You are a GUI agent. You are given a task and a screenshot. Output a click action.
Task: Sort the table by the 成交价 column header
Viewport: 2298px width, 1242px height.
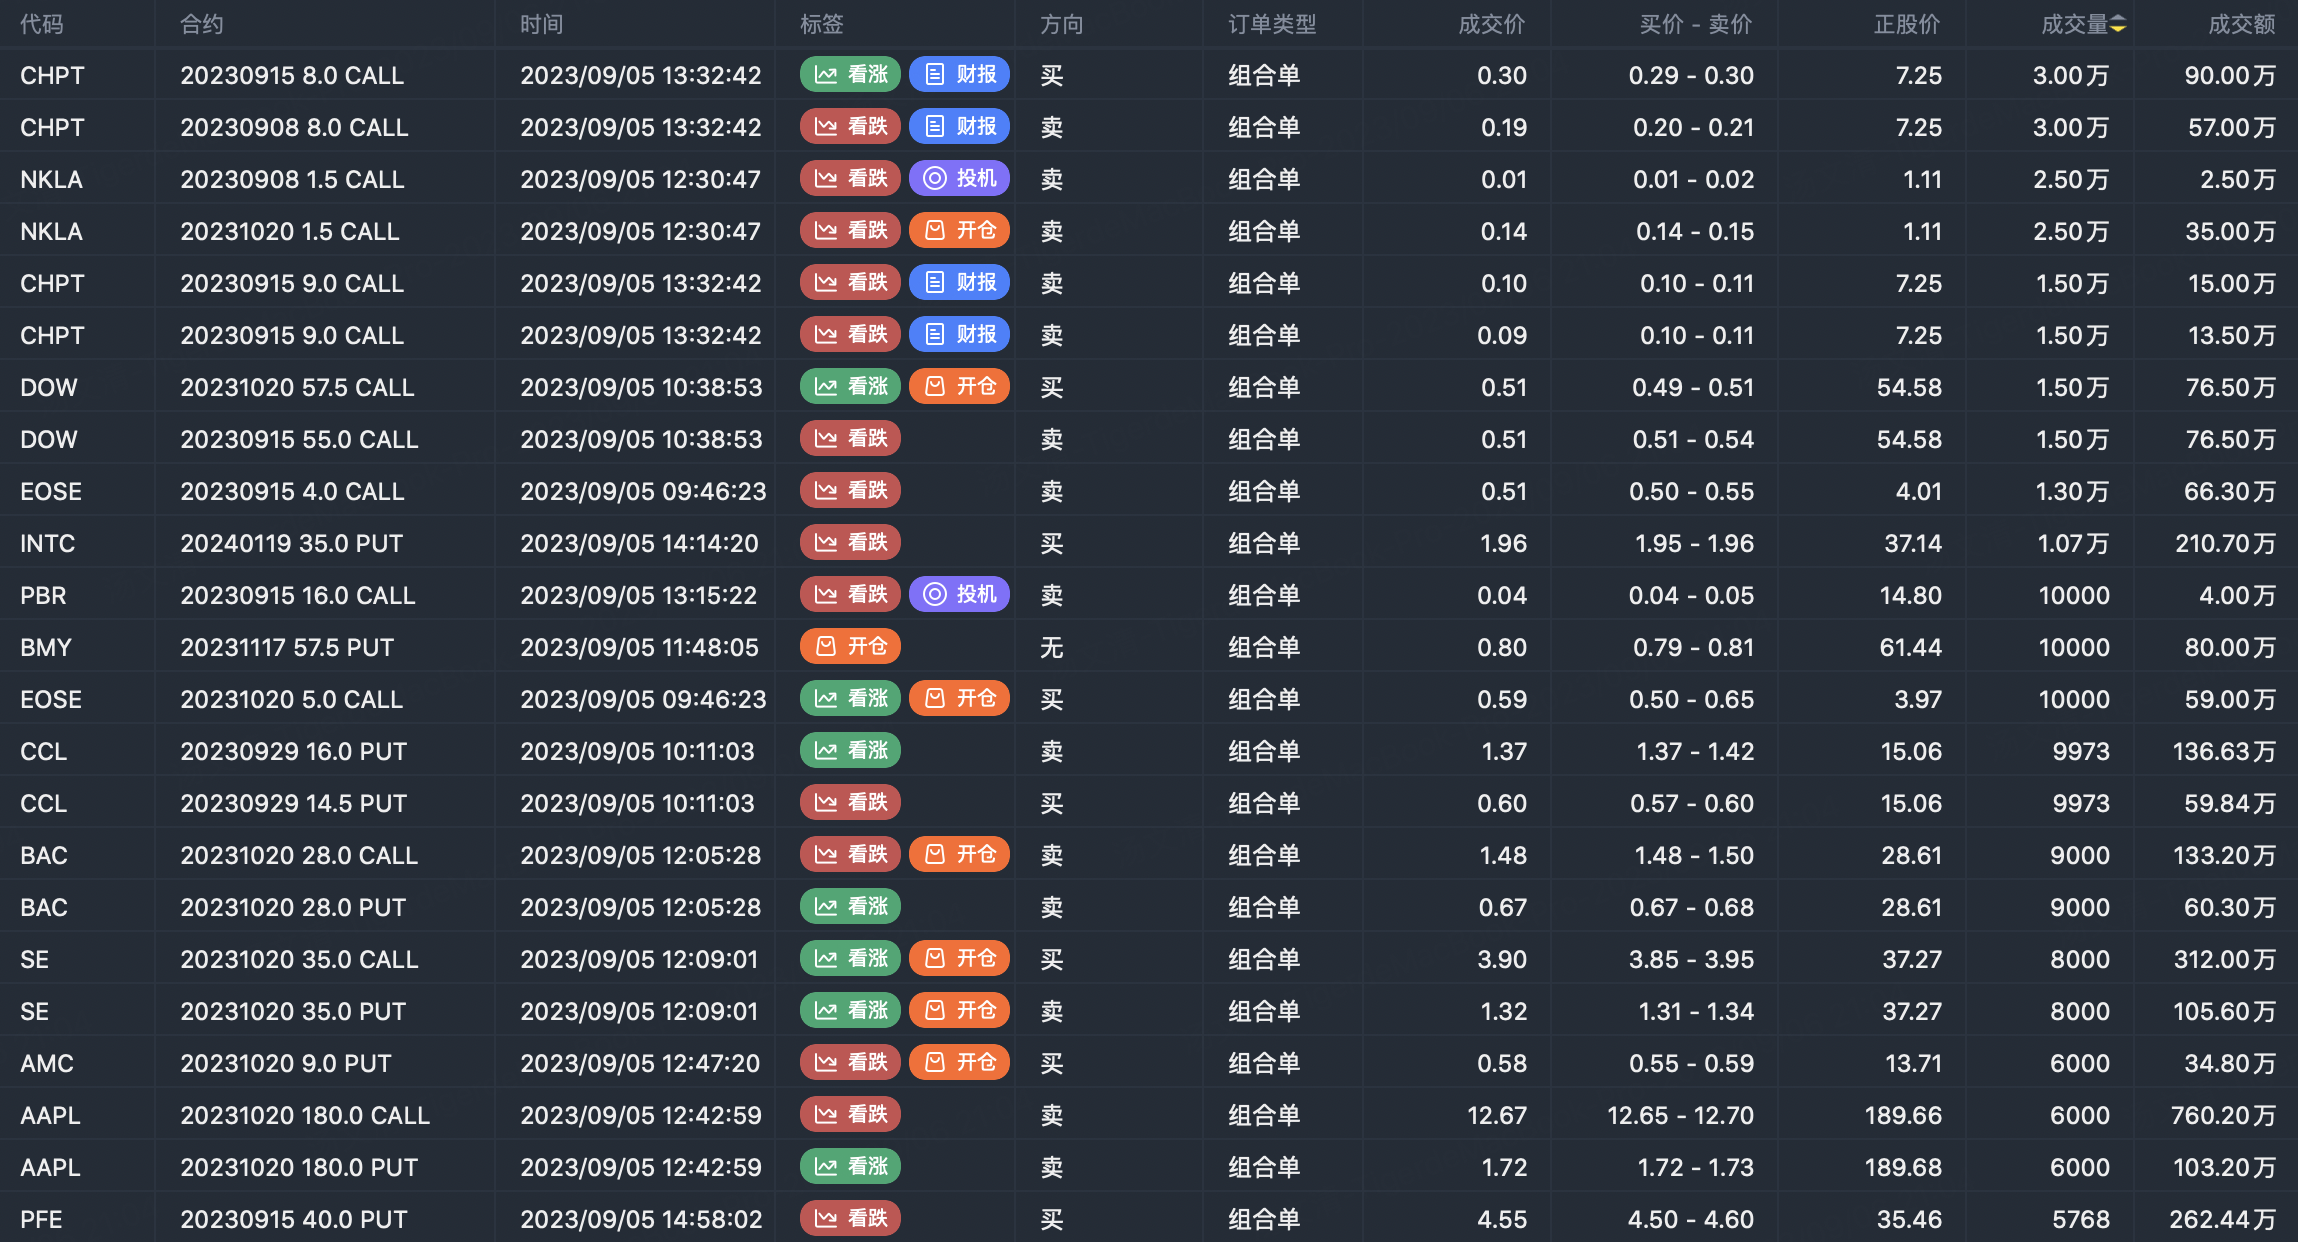pyautogui.click(x=1491, y=24)
